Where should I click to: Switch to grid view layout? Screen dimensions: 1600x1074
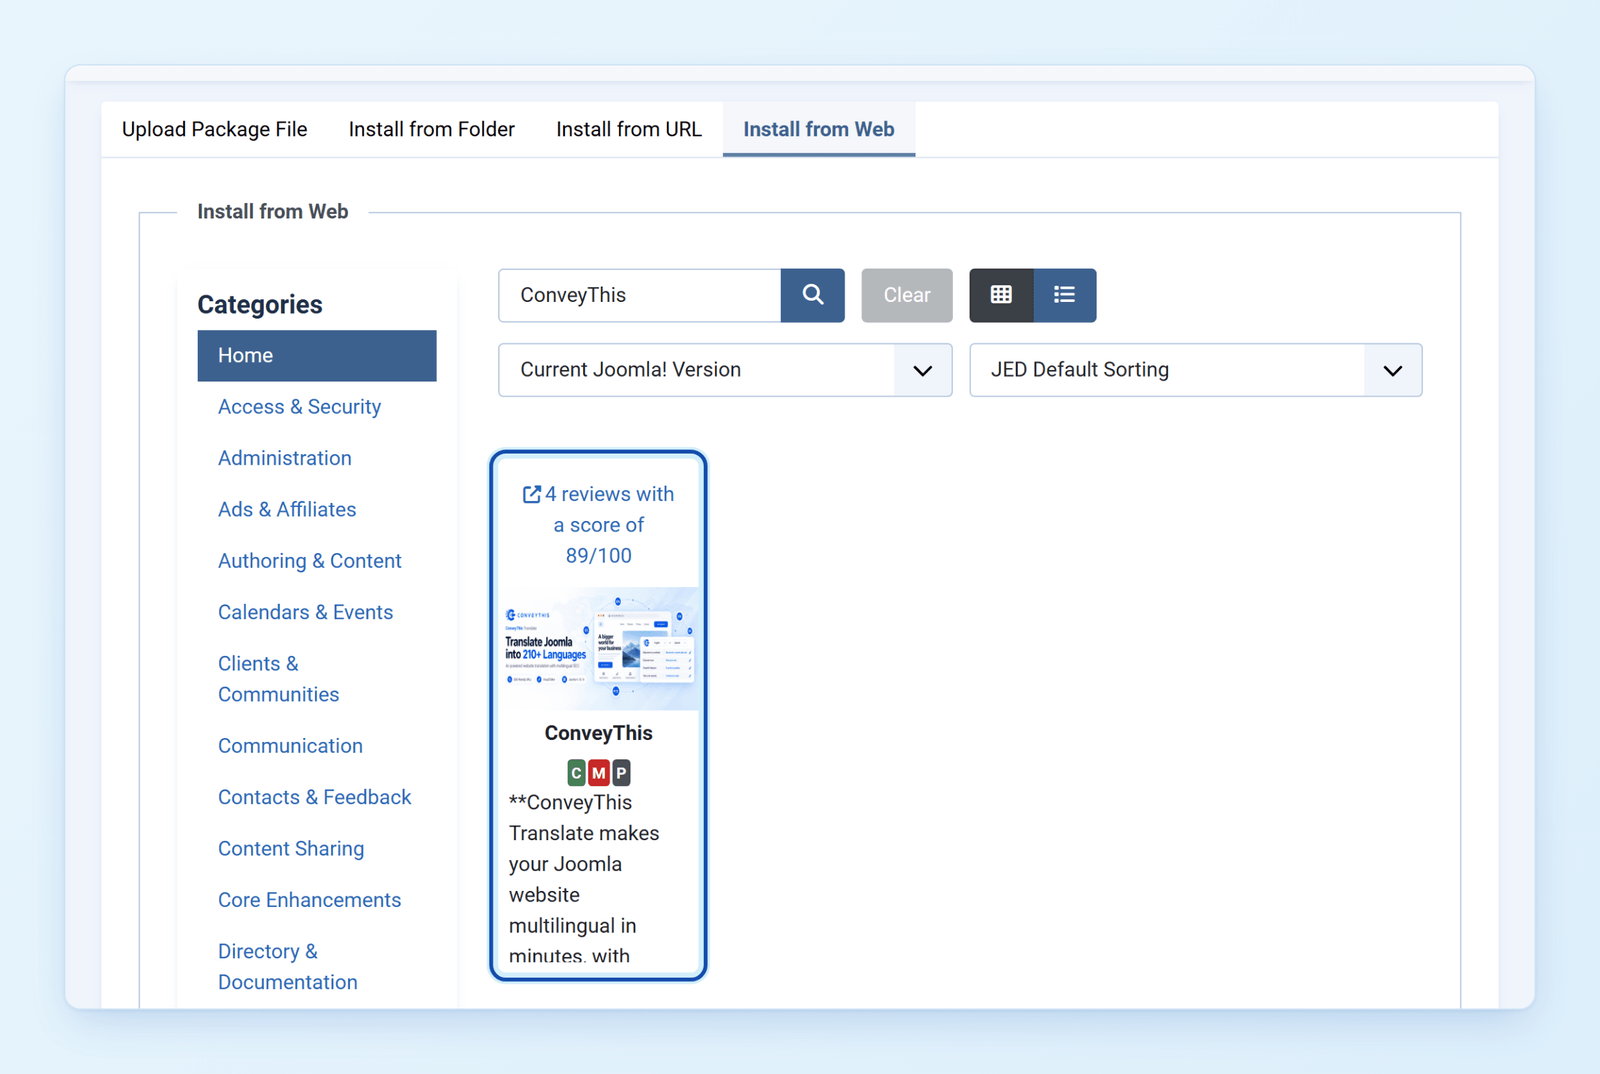click(x=1001, y=295)
